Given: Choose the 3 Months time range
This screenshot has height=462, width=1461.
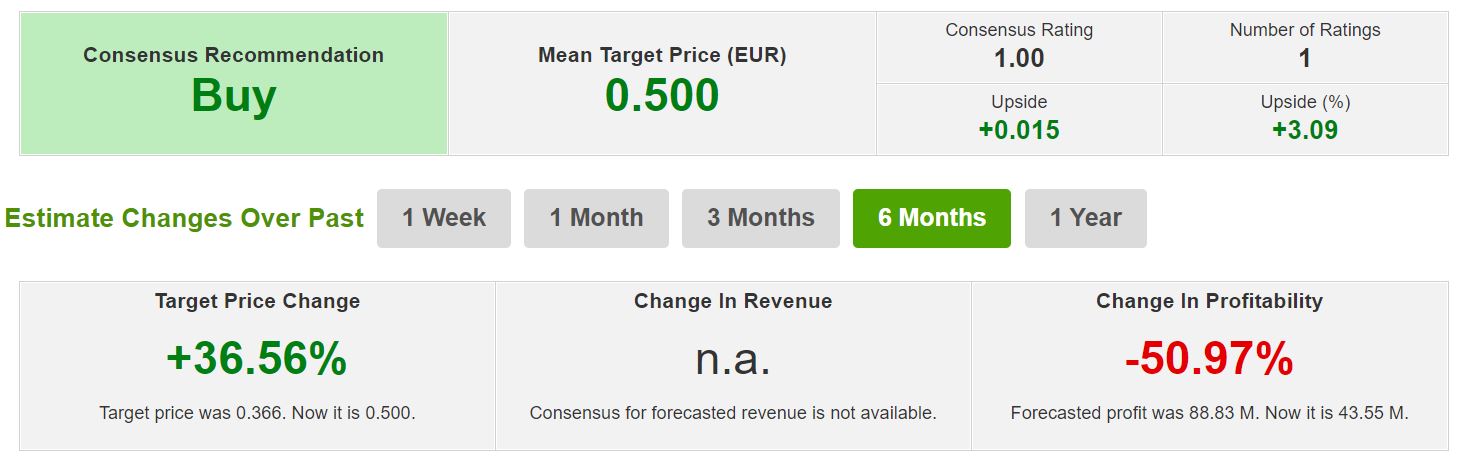Looking at the screenshot, I should (760, 218).
